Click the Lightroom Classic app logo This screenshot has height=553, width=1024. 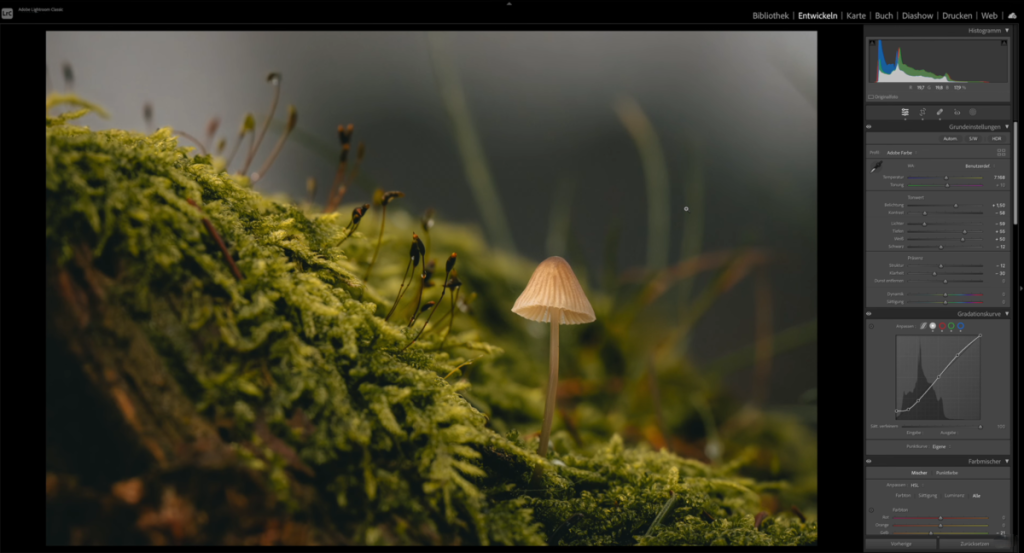tap(7, 12)
